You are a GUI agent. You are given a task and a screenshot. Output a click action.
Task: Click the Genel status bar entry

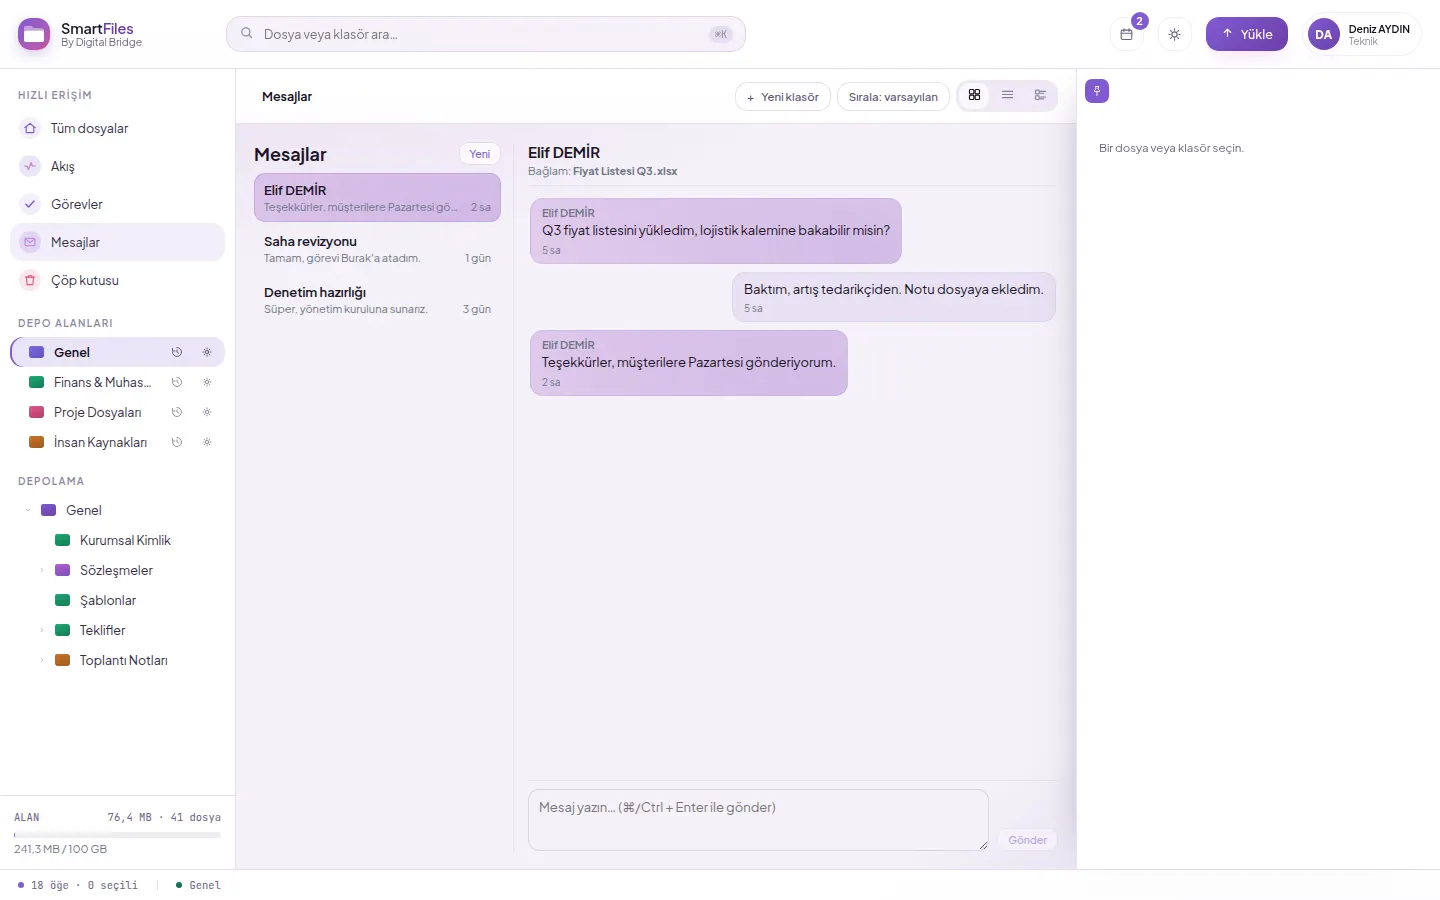pyautogui.click(x=198, y=885)
